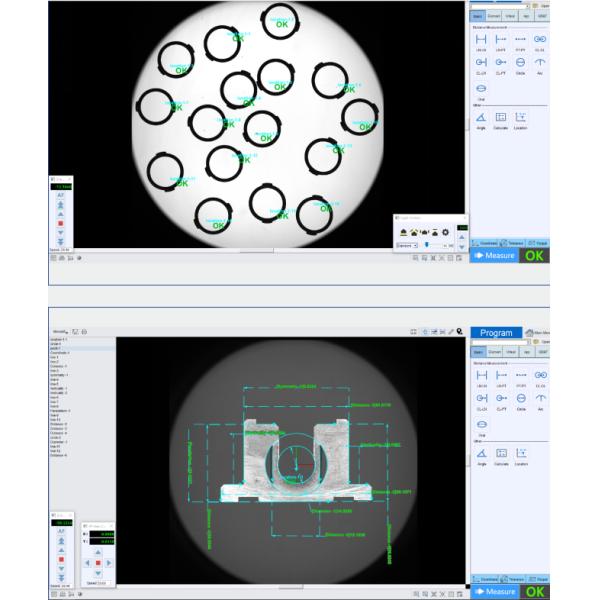
Task: Click the red stop button in the XY move pad
Action: [x=97, y=562]
